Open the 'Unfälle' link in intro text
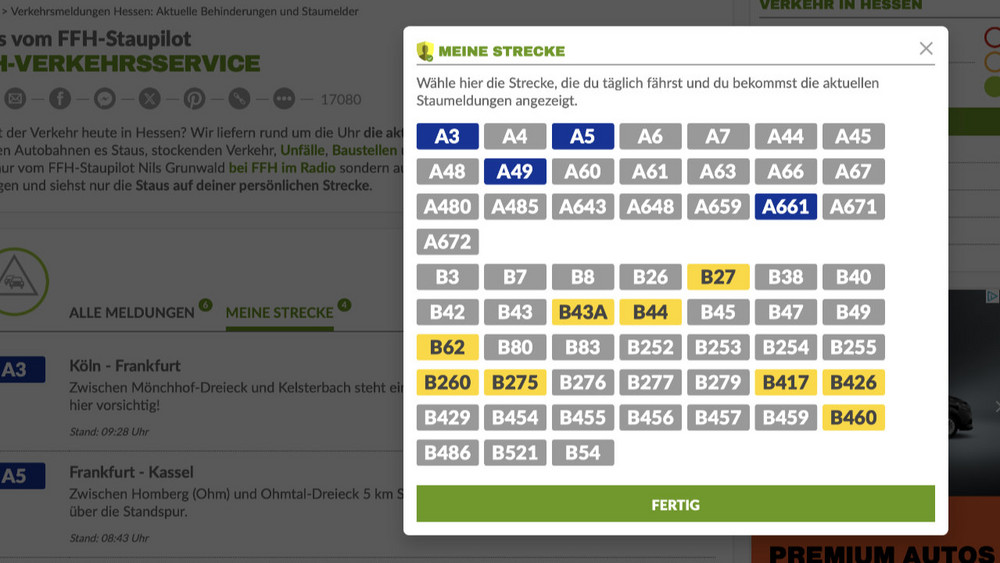The image size is (1000, 563). (x=301, y=150)
